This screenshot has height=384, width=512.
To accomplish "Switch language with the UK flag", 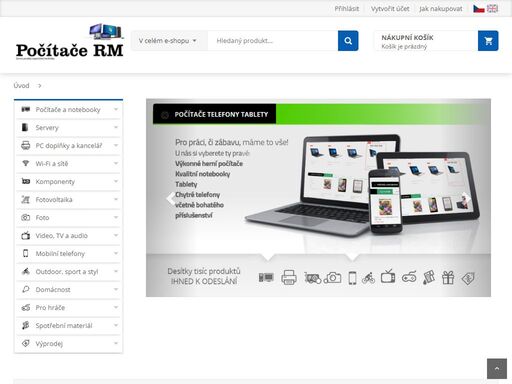I will click(492, 9).
